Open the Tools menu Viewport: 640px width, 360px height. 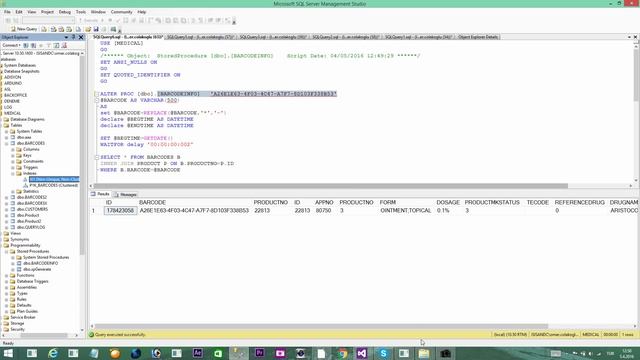point(81,12)
